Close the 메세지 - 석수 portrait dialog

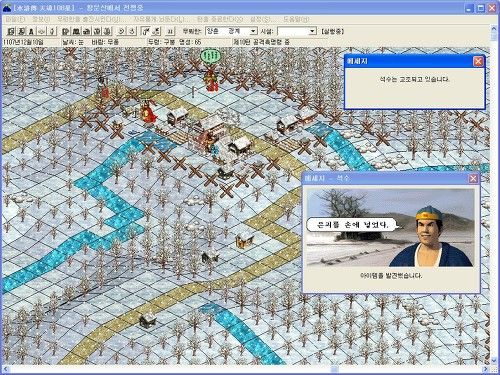[473, 179]
